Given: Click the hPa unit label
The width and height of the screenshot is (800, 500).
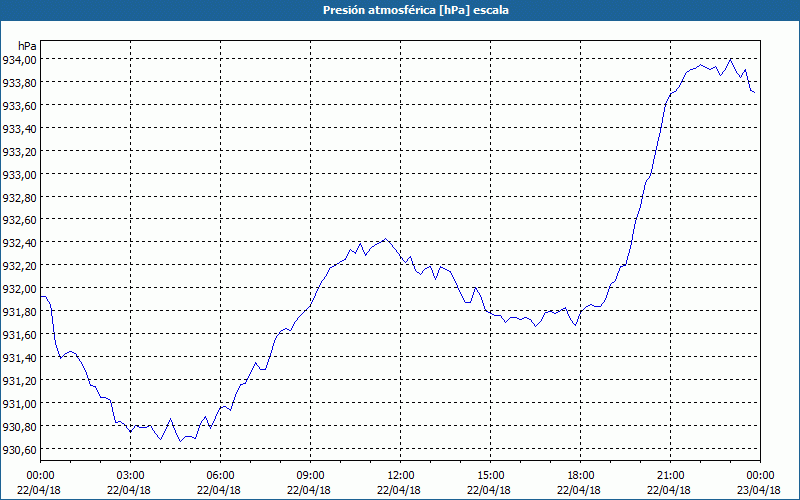Looking at the screenshot, I should [x=28, y=46].
